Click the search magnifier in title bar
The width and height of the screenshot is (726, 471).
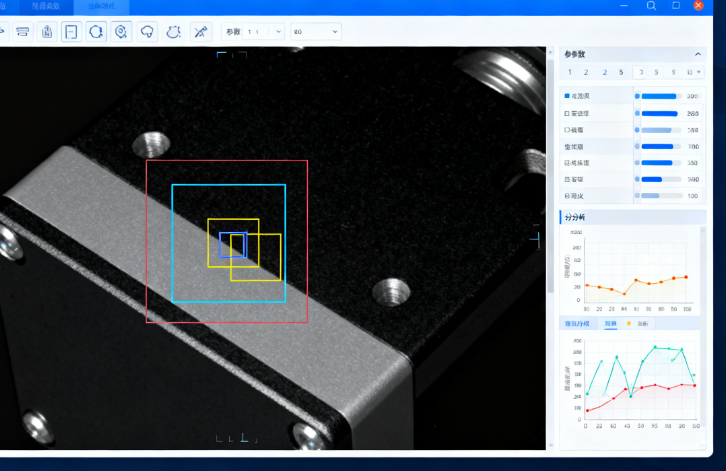pyautogui.click(x=651, y=6)
